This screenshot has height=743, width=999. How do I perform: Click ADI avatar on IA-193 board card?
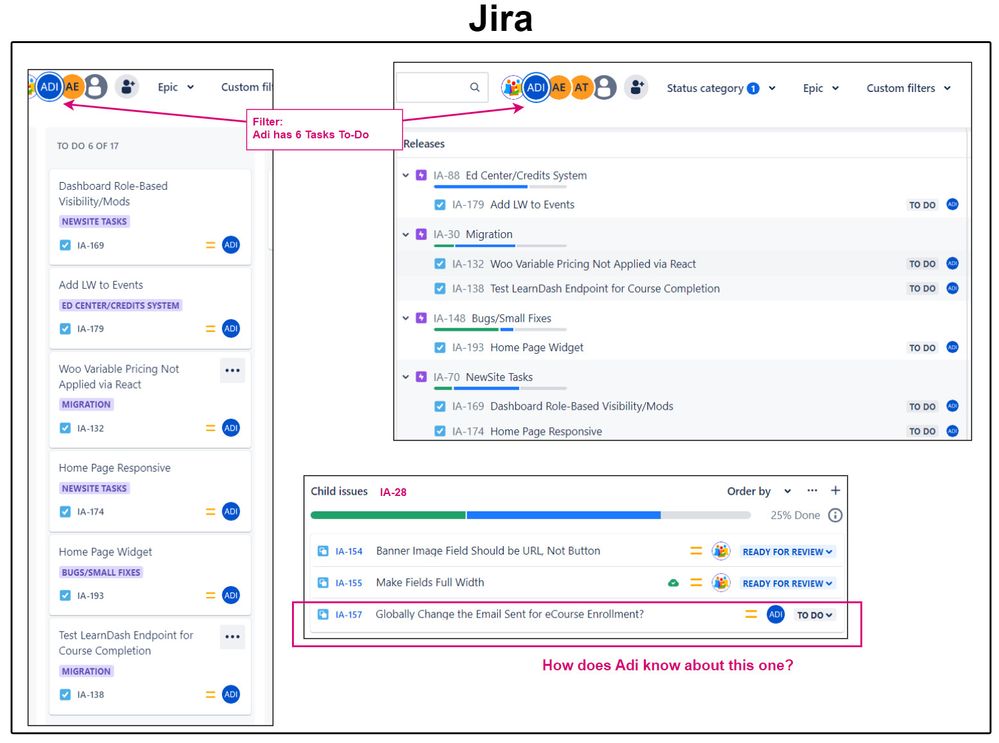click(231, 595)
